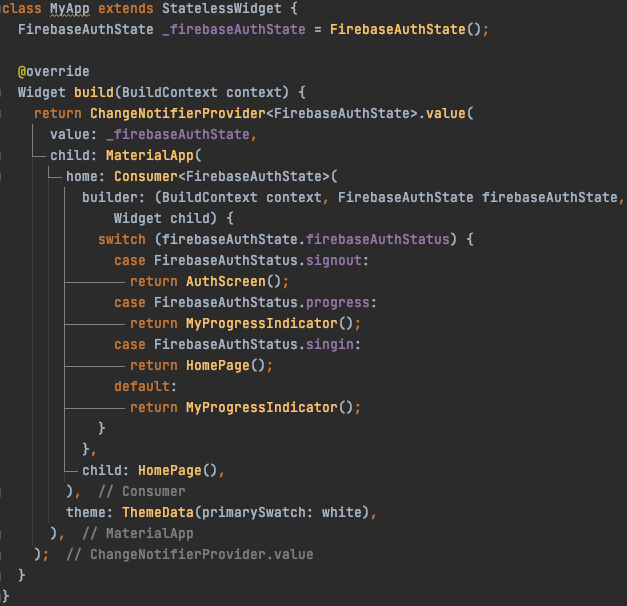627x606 pixels.
Task: Click the FirebaseAuthState() constructor call
Action: 405,30
